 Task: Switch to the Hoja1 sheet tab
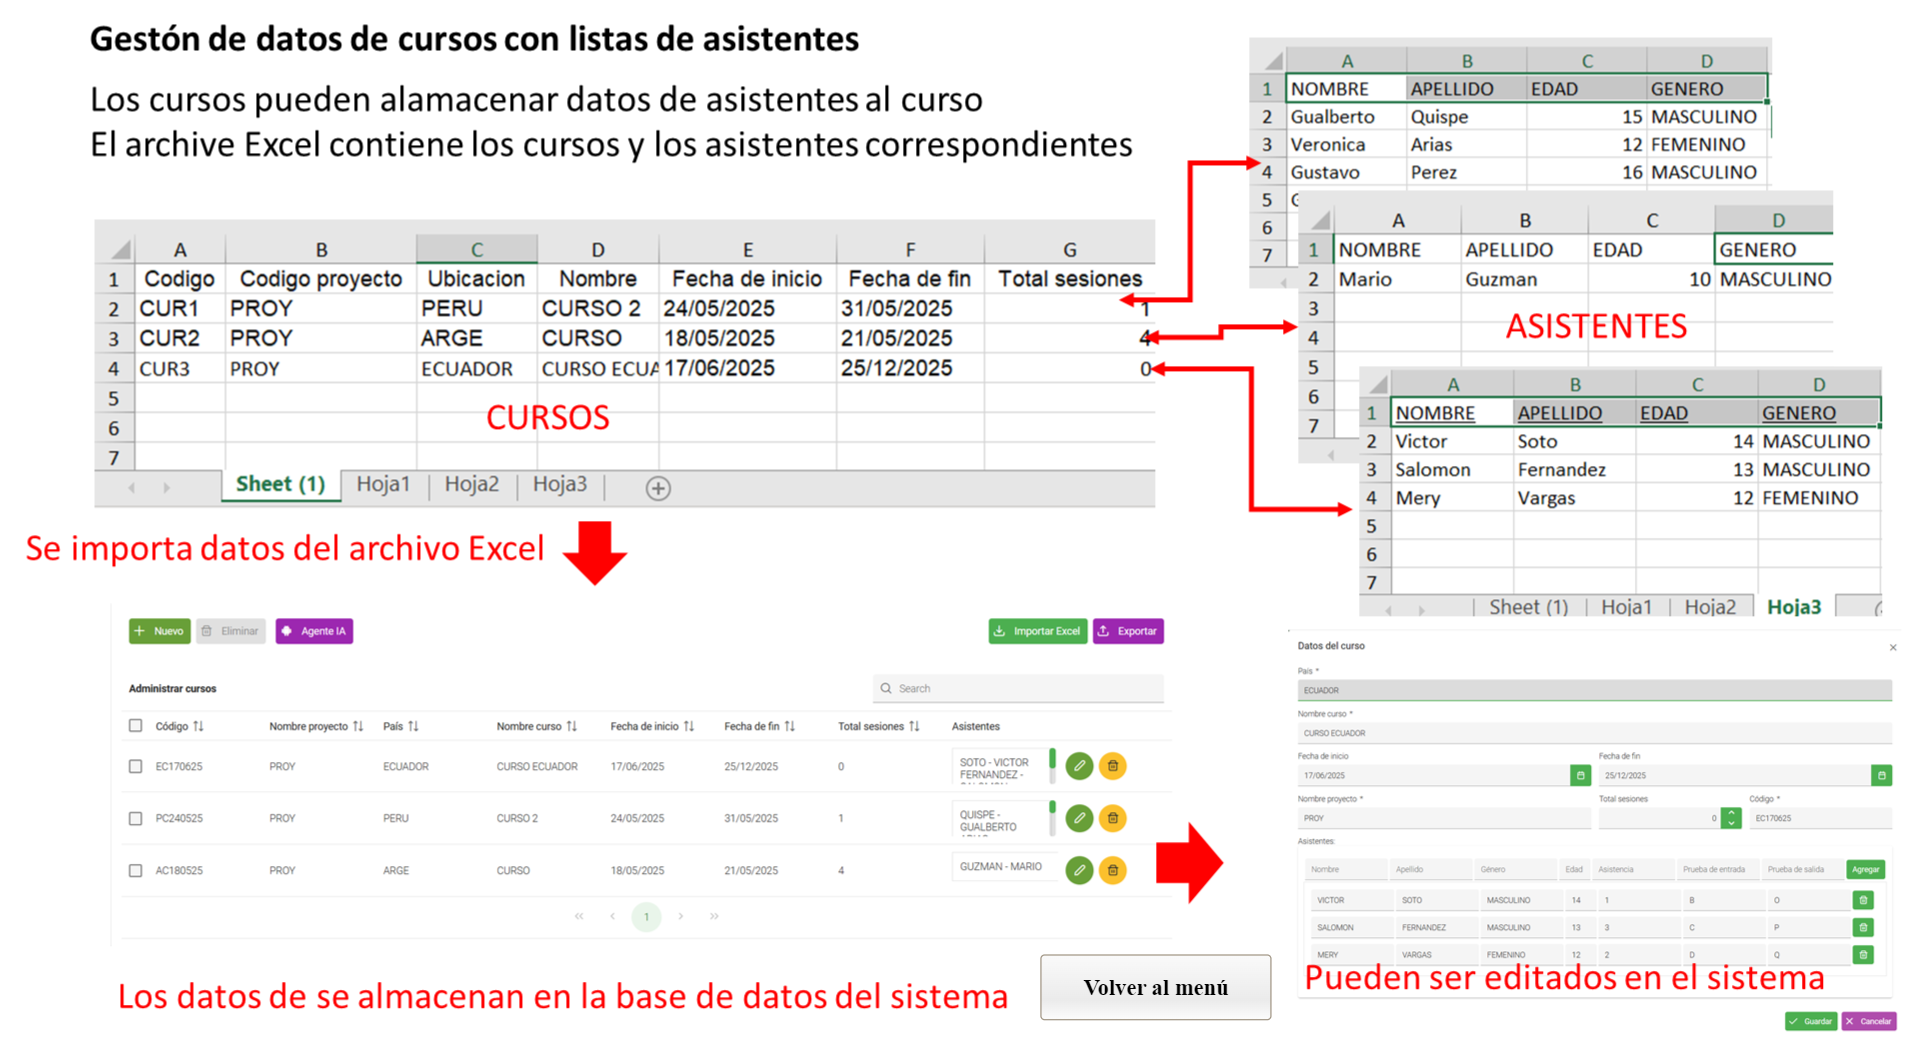tap(383, 484)
